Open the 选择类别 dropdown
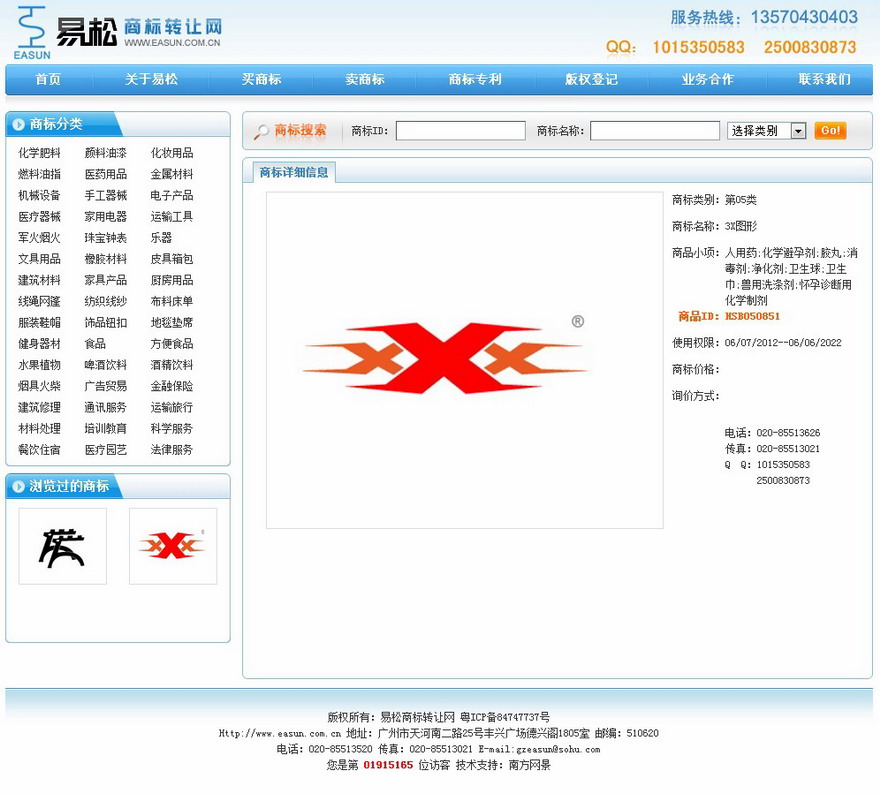 click(x=767, y=131)
